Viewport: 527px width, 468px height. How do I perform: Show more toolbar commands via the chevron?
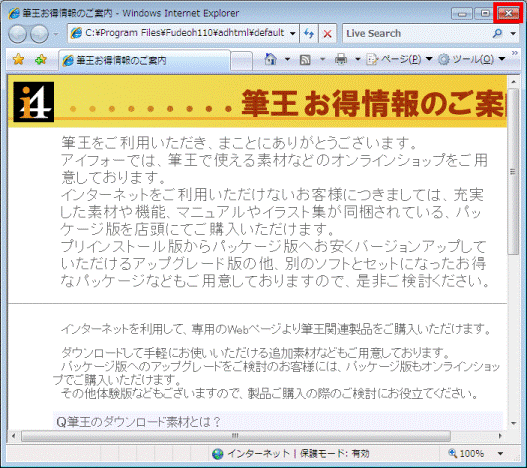pos(515,53)
